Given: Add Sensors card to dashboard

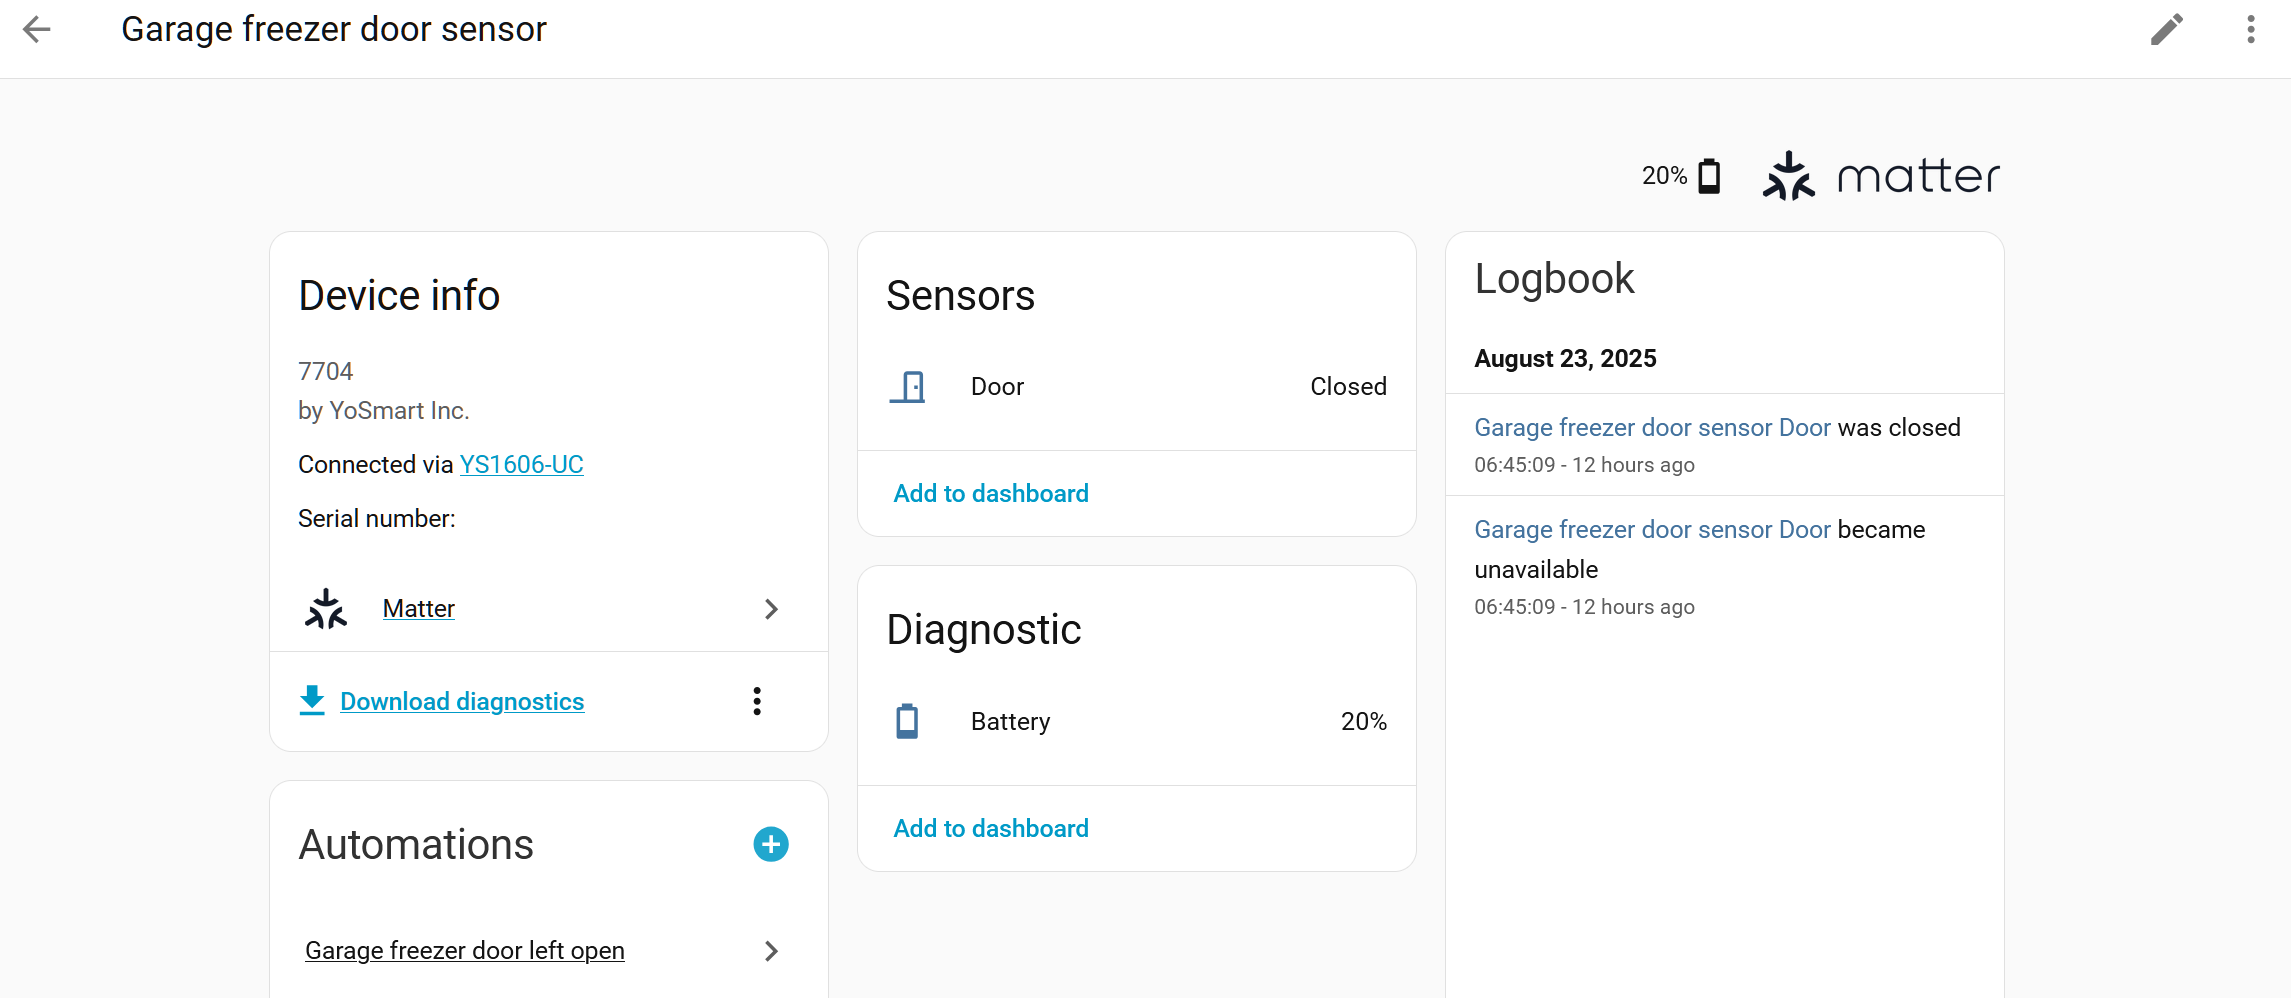Looking at the screenshot, I should [x=990, y=493].
